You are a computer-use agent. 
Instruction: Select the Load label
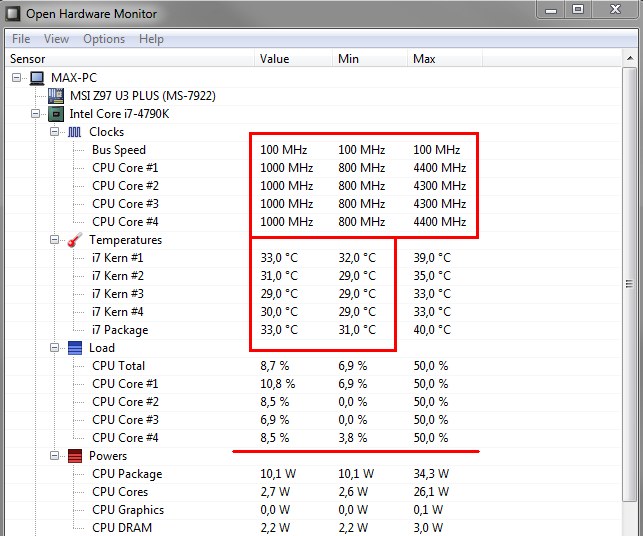(x=102, y=348)
